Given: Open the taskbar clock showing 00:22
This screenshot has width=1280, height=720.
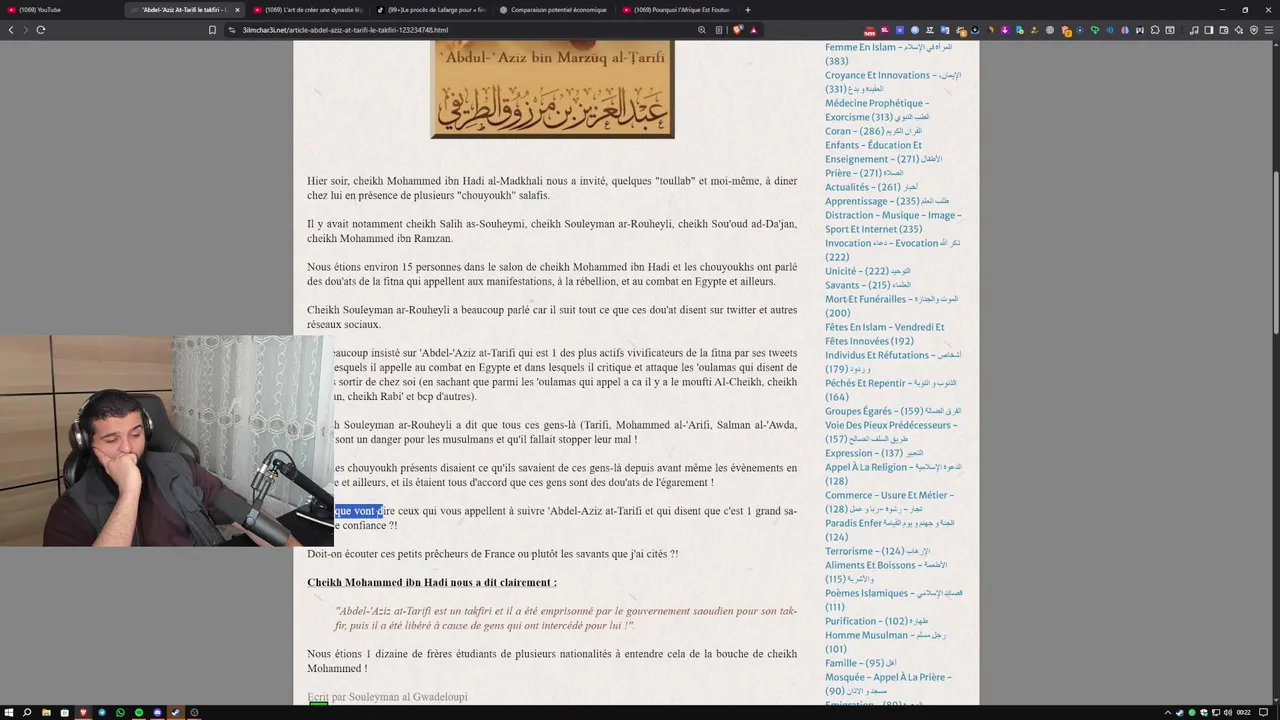Looking at the screenshot, I should (x=1244, y=713).
